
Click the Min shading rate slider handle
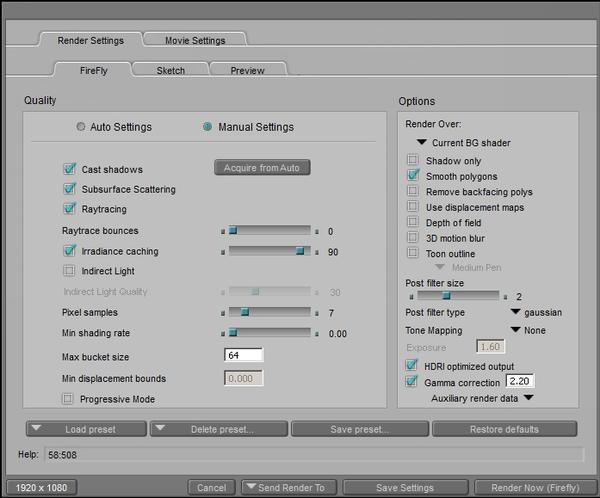pyautogui.click(x=233, y=333)
